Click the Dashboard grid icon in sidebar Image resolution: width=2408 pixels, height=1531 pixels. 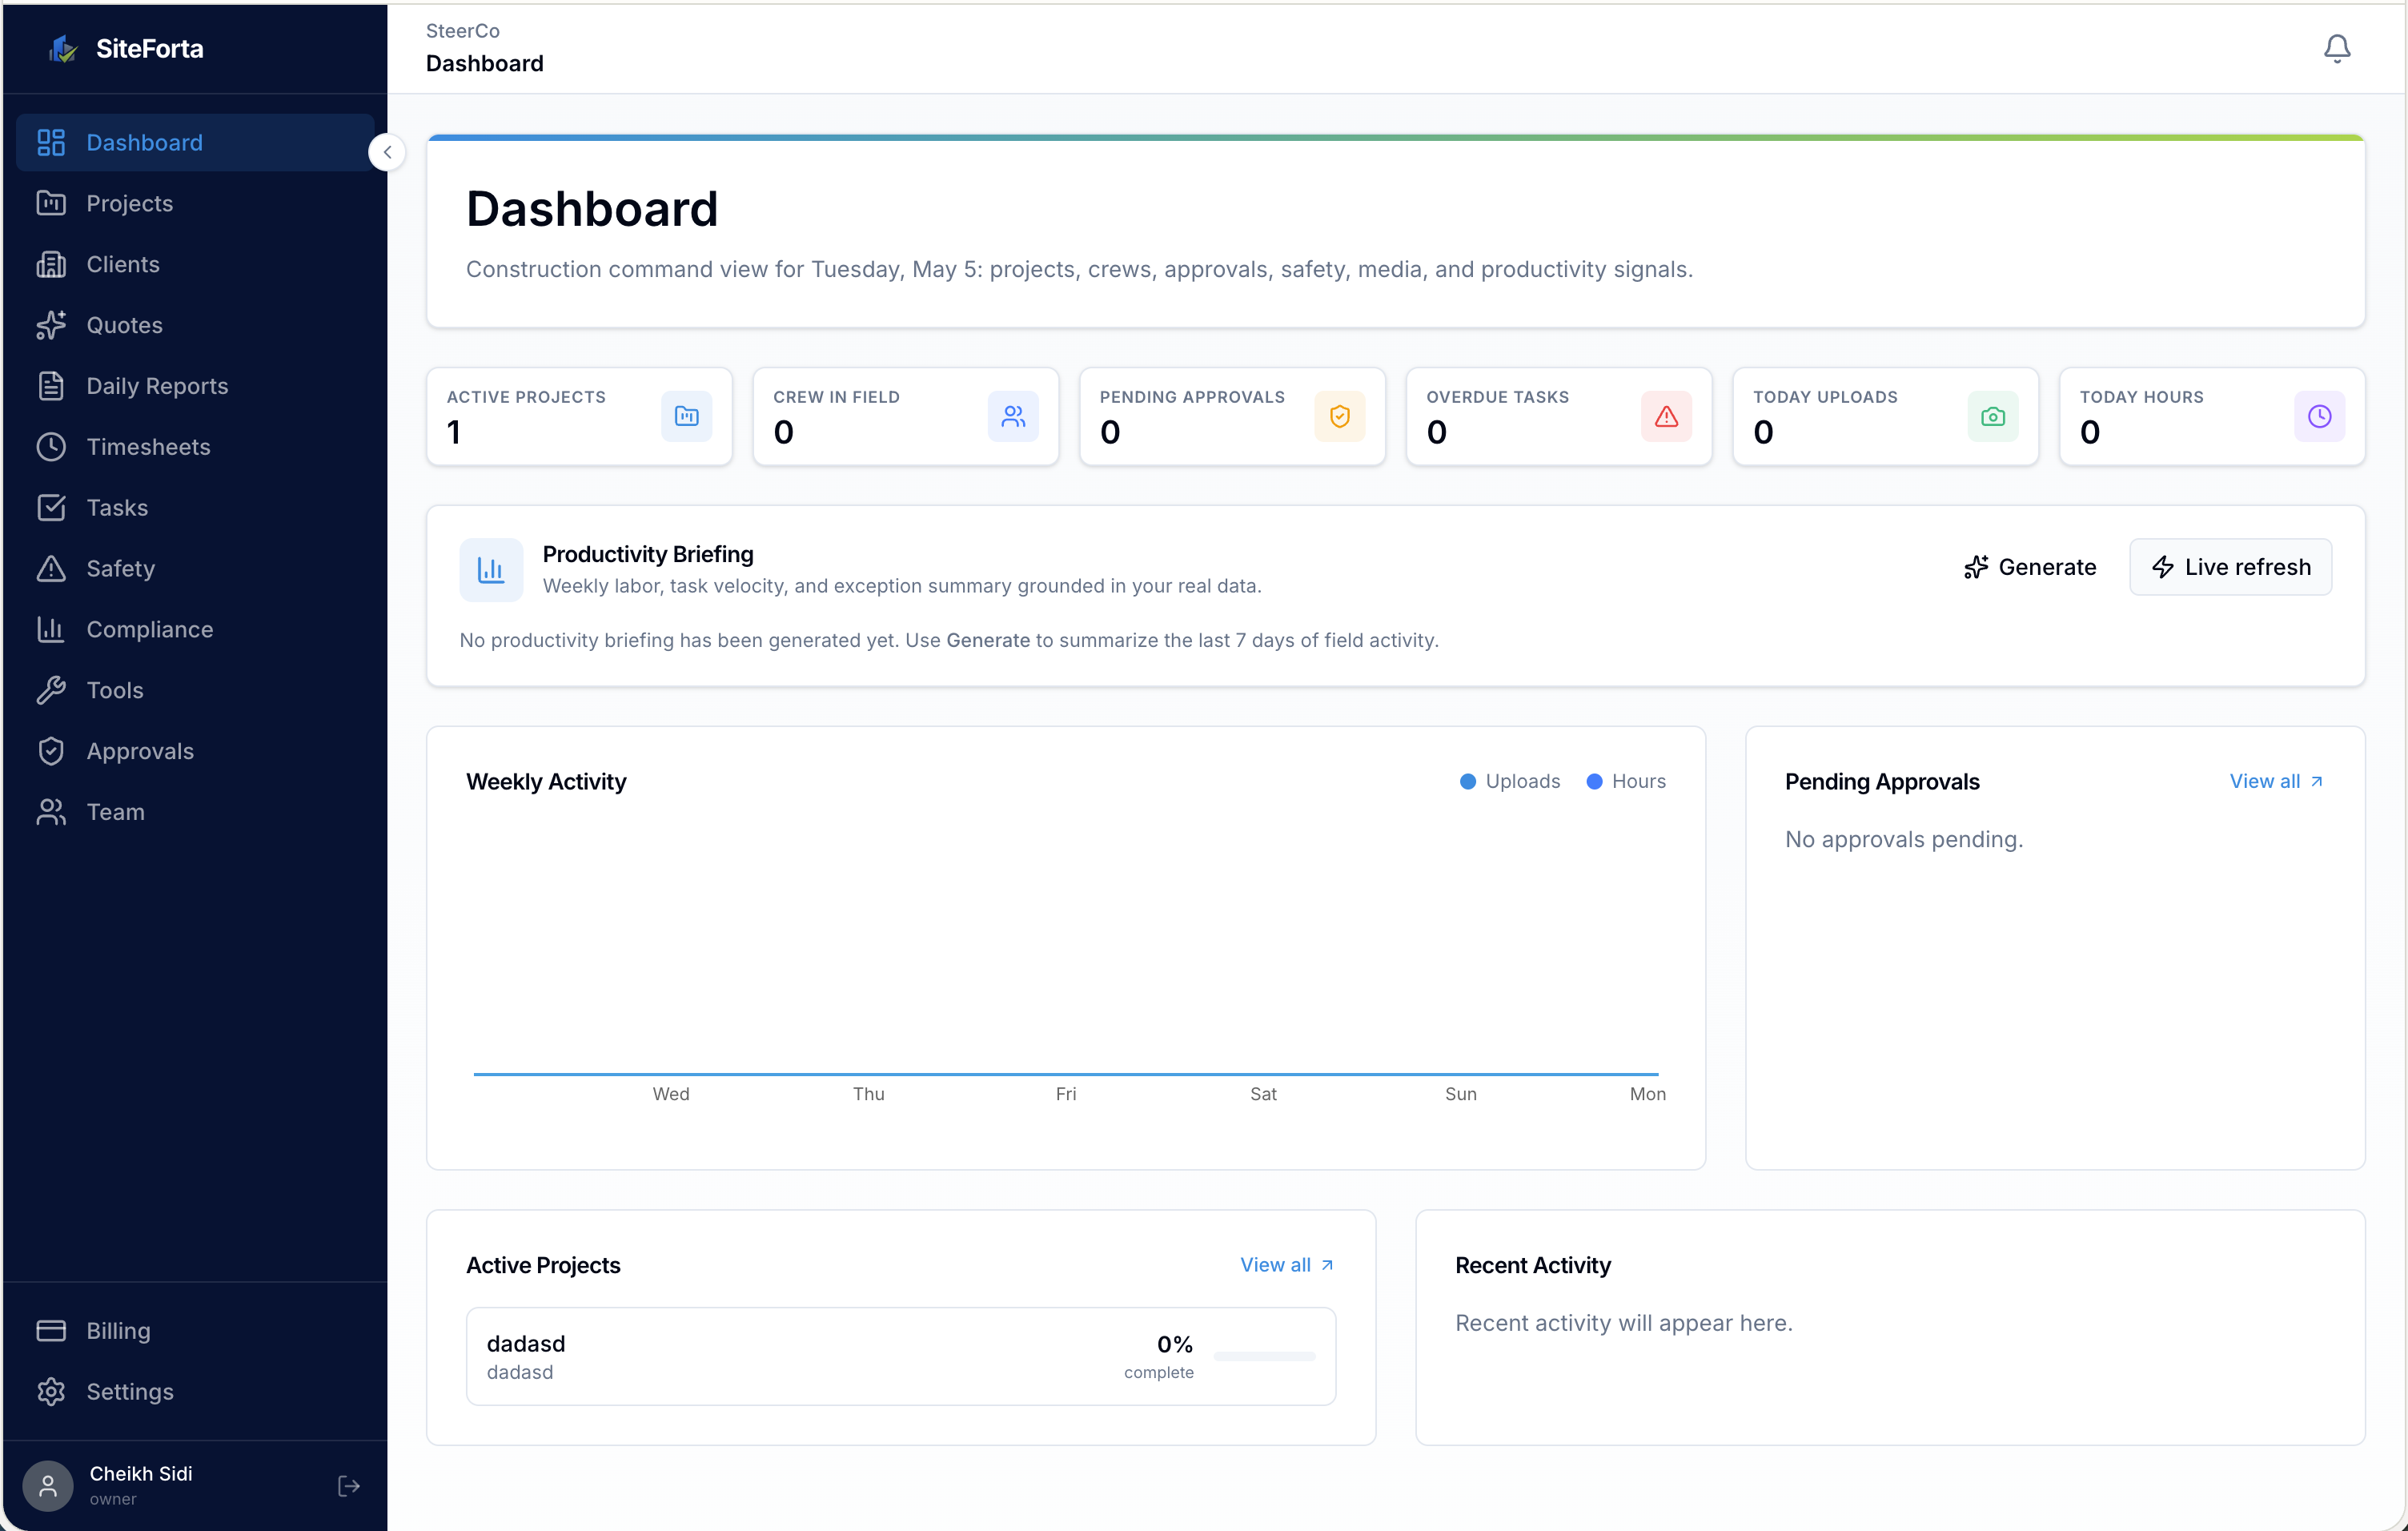click(x=51, y=142)
